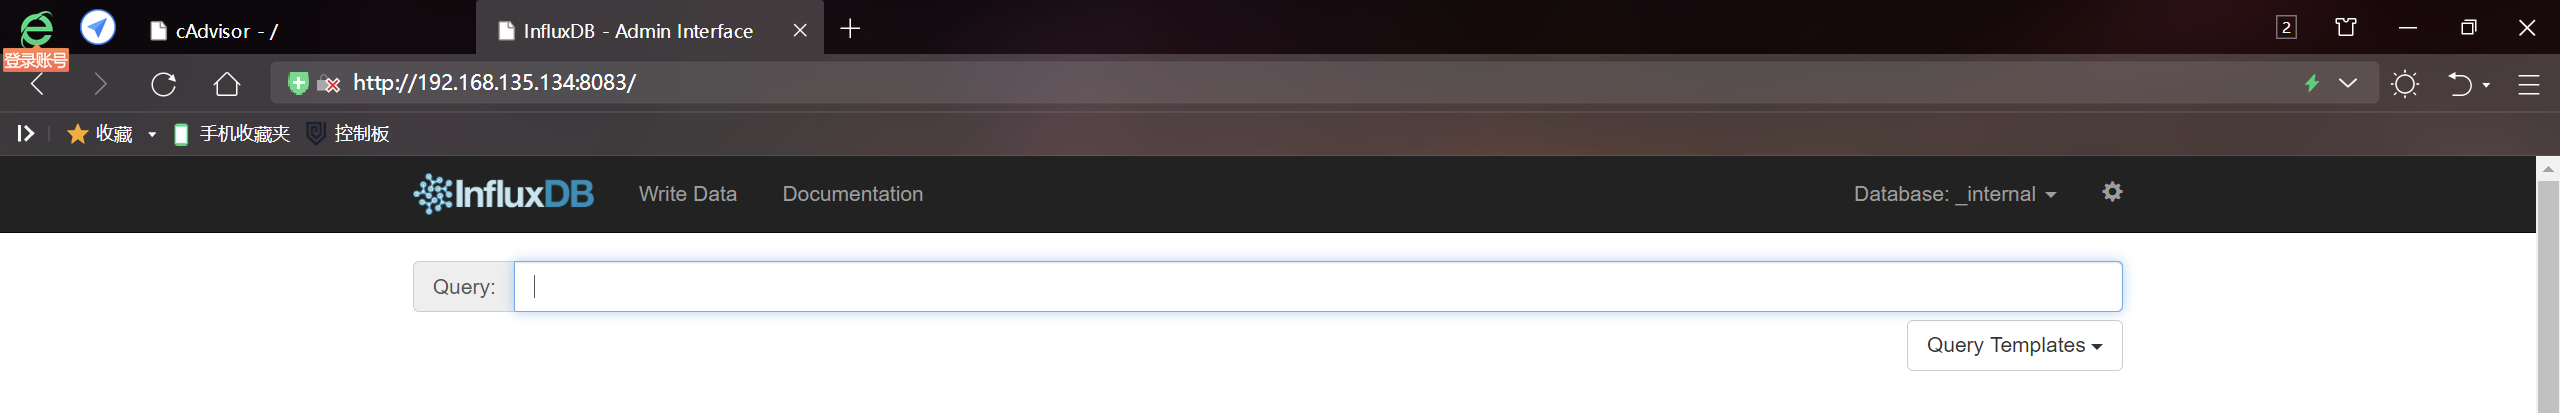
Task: Expand the address bar dropdown chevron
Action: coord(2348,83)
